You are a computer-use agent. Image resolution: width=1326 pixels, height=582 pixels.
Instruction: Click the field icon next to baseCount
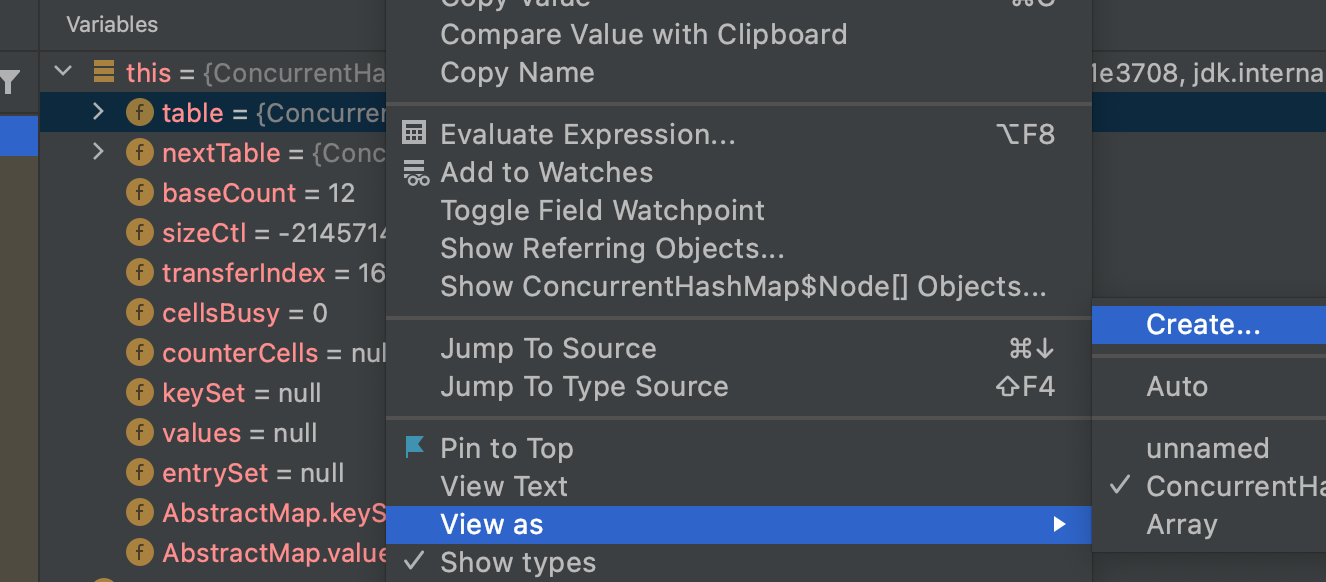click(139, 193)
